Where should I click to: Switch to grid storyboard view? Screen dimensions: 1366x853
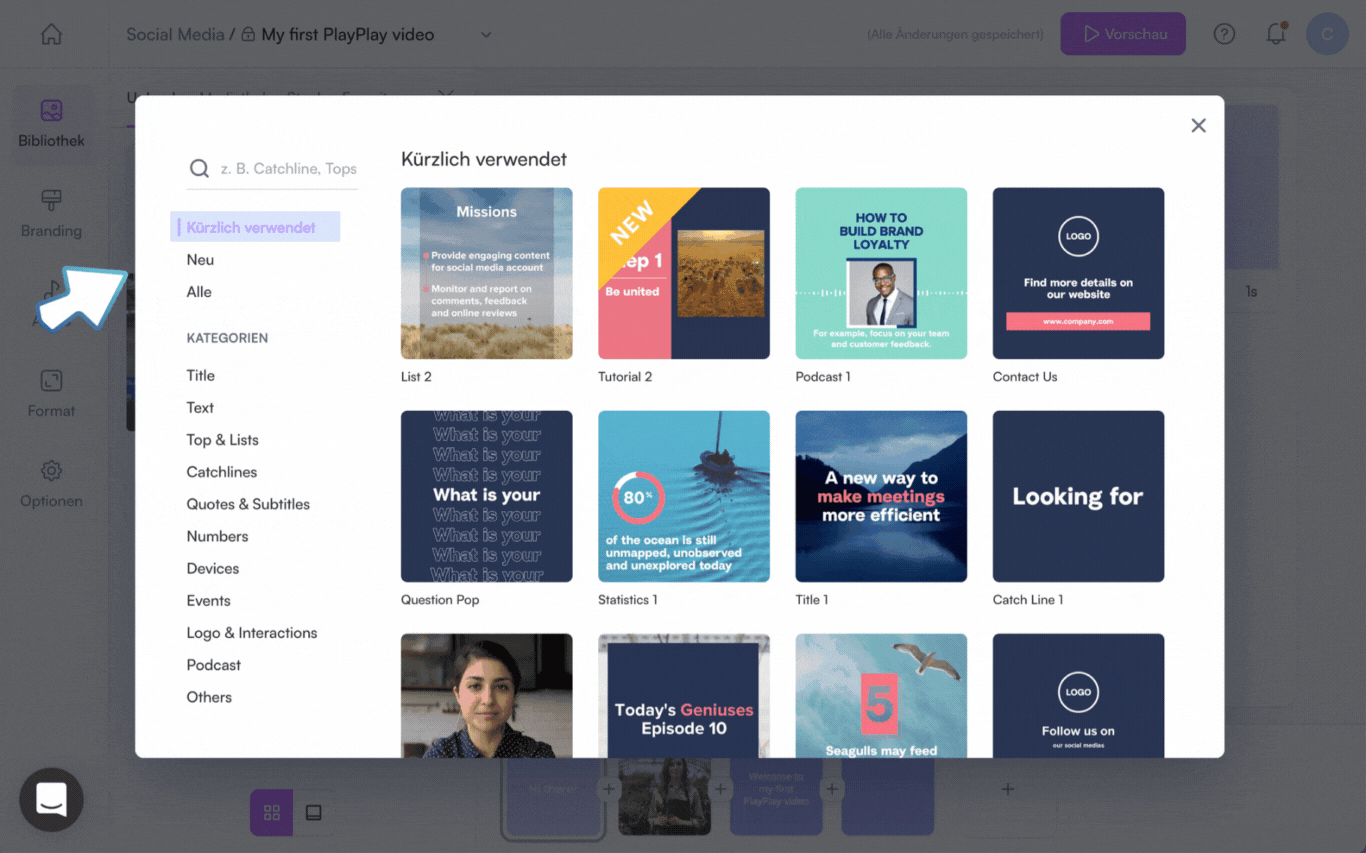click(271, 813)
